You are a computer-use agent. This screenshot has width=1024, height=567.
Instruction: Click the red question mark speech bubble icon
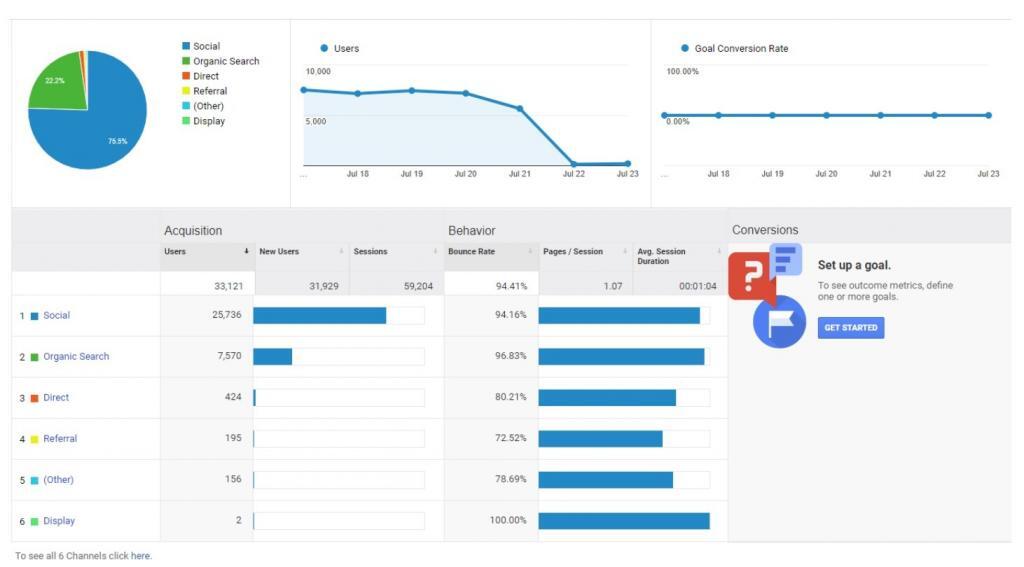tap(750, 277)
